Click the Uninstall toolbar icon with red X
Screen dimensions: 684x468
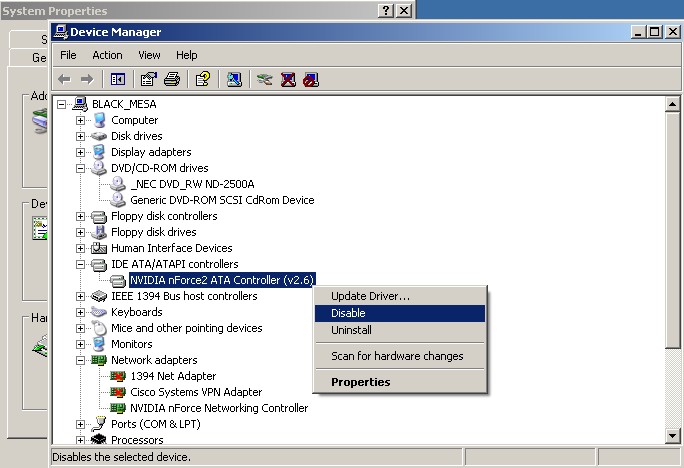pyautogui.click(x=287, y=79)
